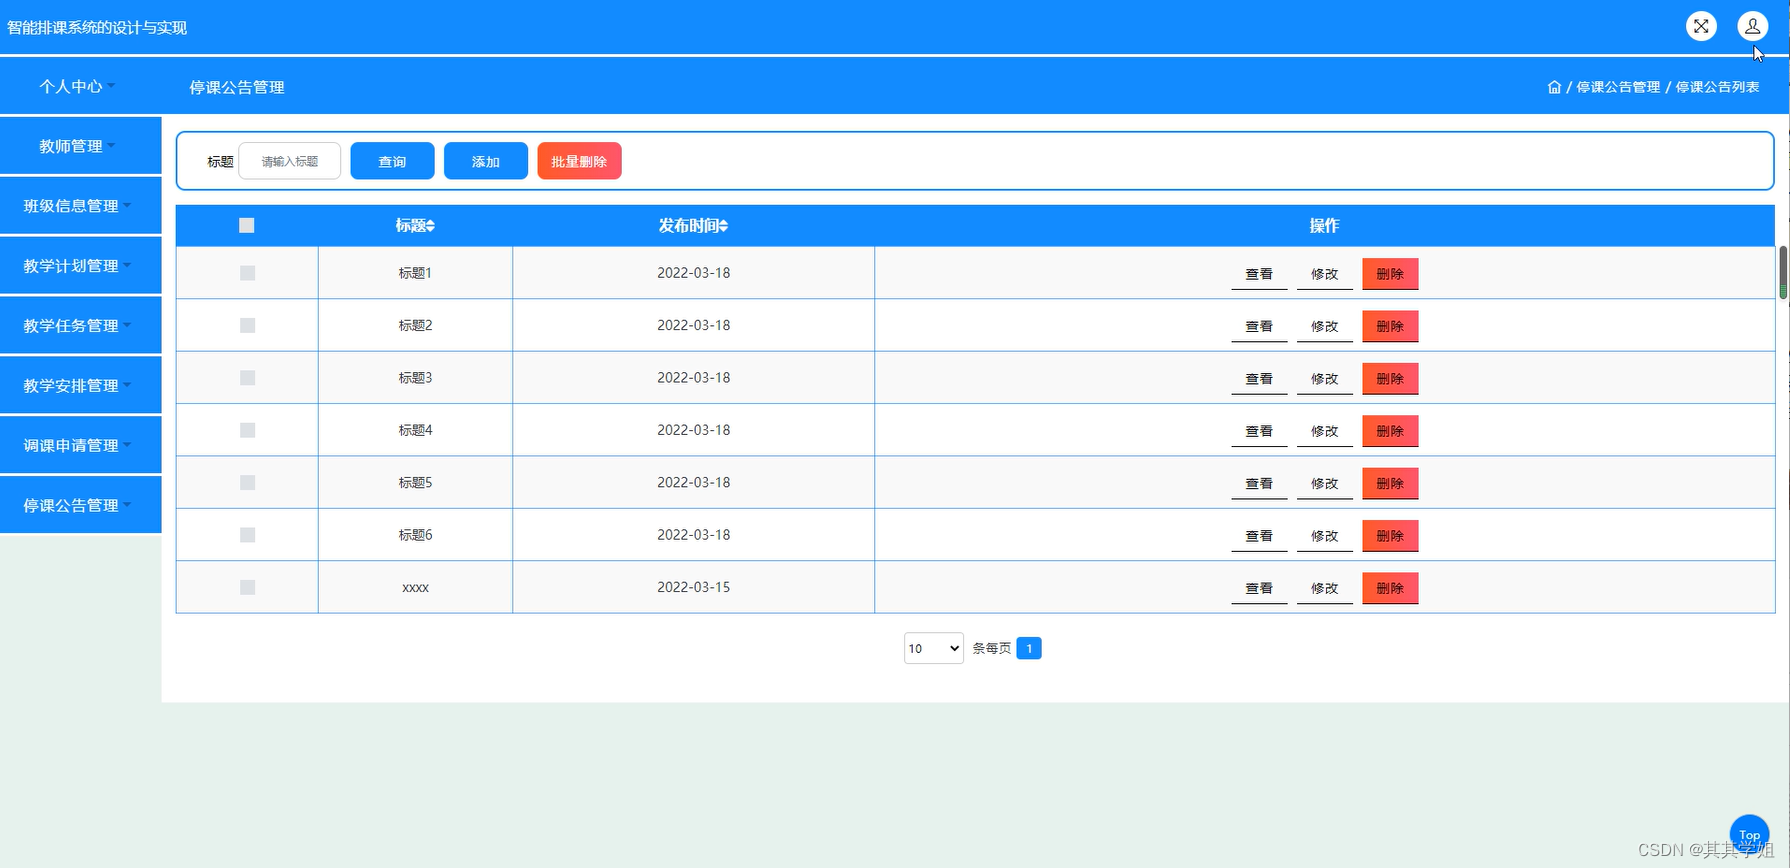The image size is (1790, 868).
Task: Check the box for 标题2 row
Action: (x=248, y=325)
